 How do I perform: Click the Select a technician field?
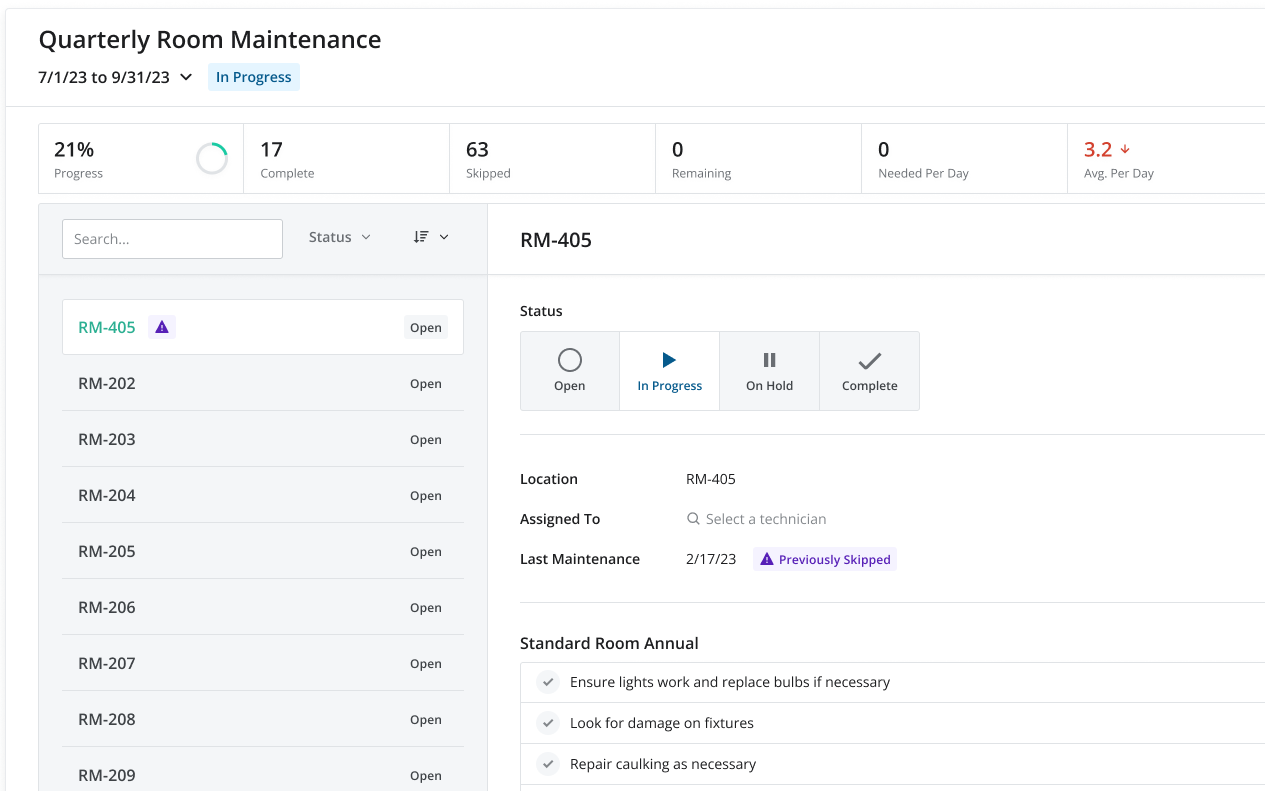pos(766,519)
